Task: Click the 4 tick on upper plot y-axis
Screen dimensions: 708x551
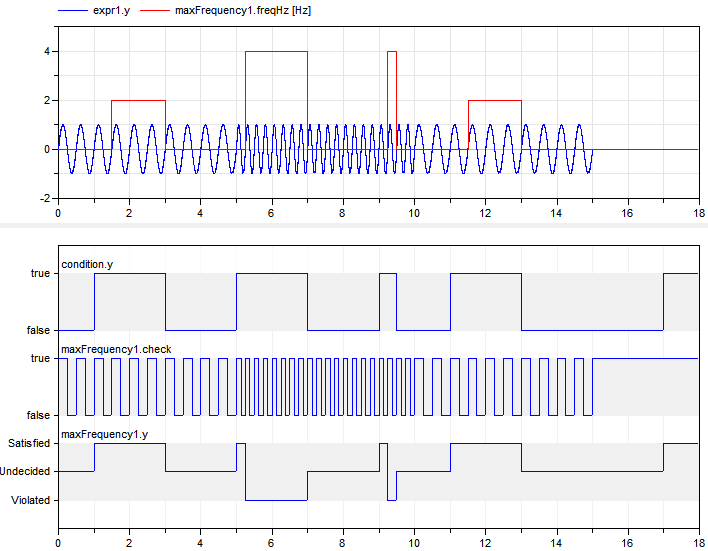Action: (x=48, y=52)
